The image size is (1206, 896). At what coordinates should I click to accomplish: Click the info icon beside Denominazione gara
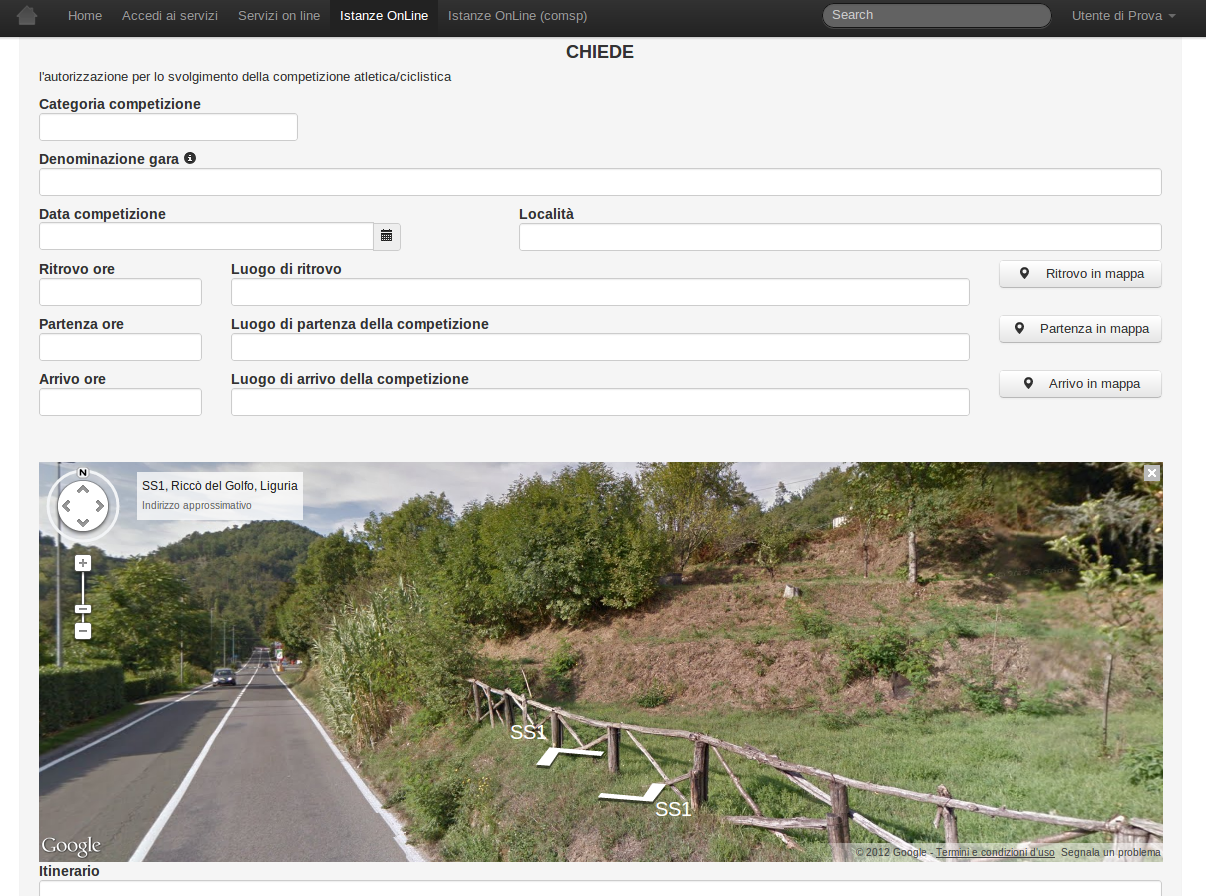pos(190,158)
